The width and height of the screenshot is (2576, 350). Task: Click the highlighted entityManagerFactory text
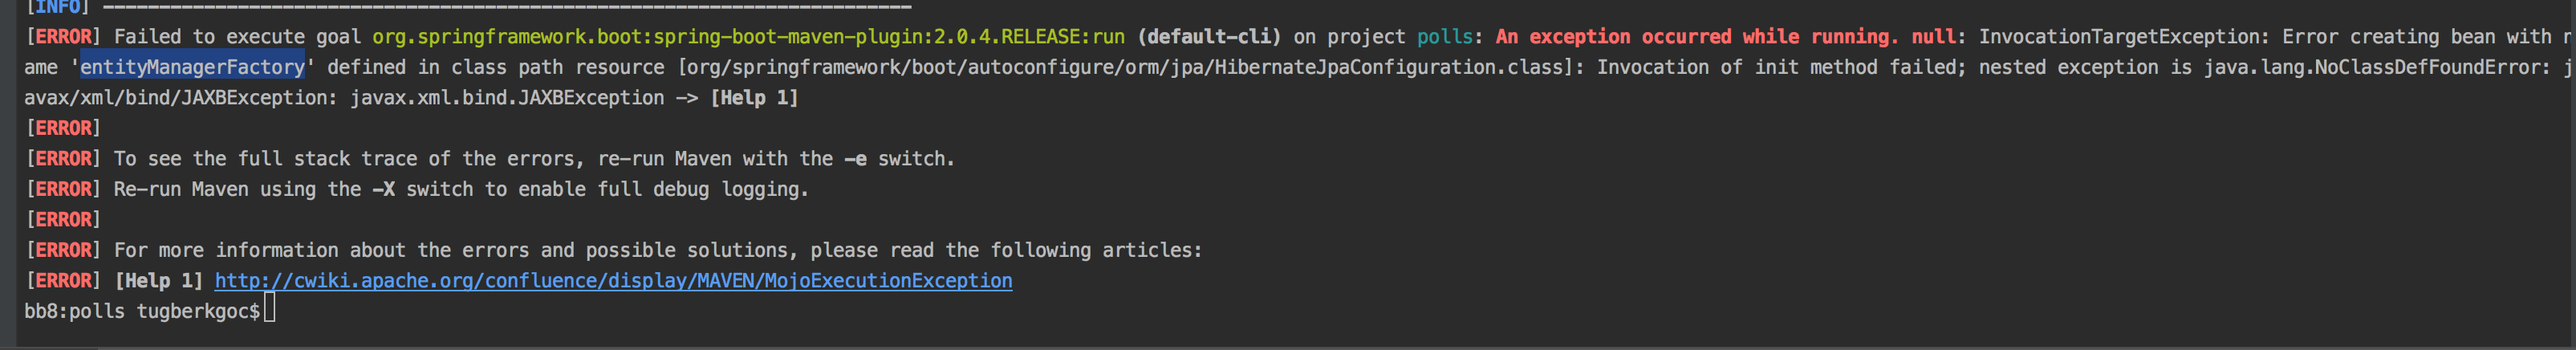[192, 67]
